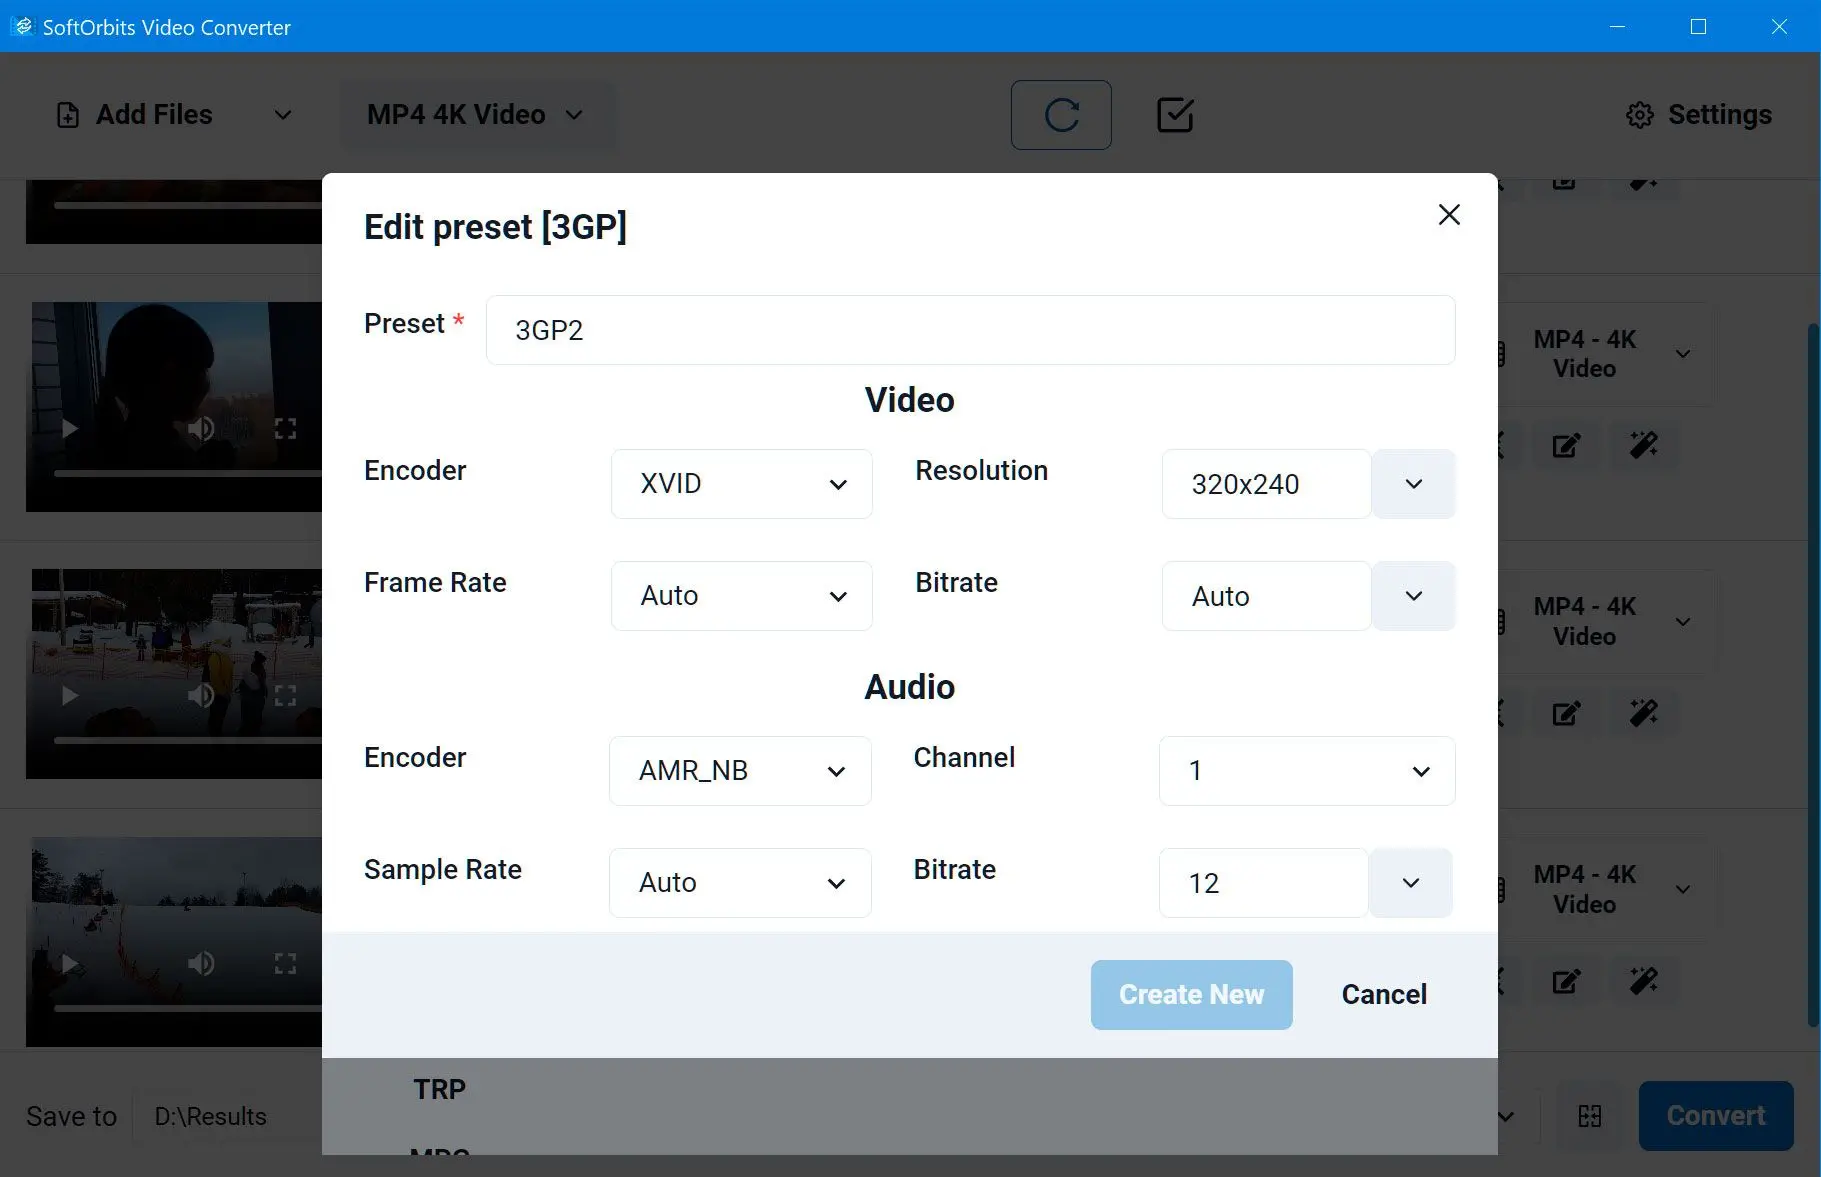The width and height of the screenshot is (1821, 1177).
Task: Open fullscreen on the second video thumbnail
Action: 285,428
